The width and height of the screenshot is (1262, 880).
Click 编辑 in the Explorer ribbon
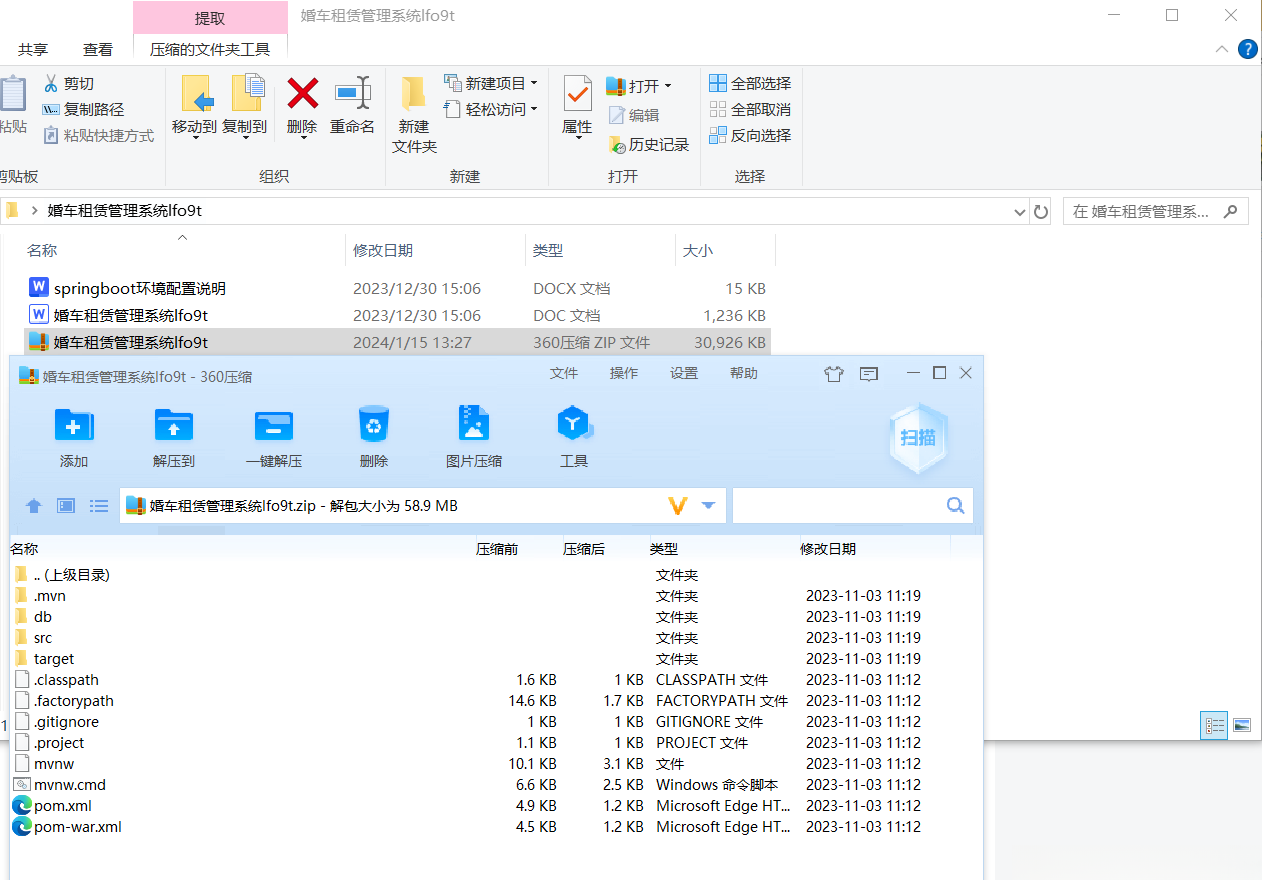coord(634,116)
